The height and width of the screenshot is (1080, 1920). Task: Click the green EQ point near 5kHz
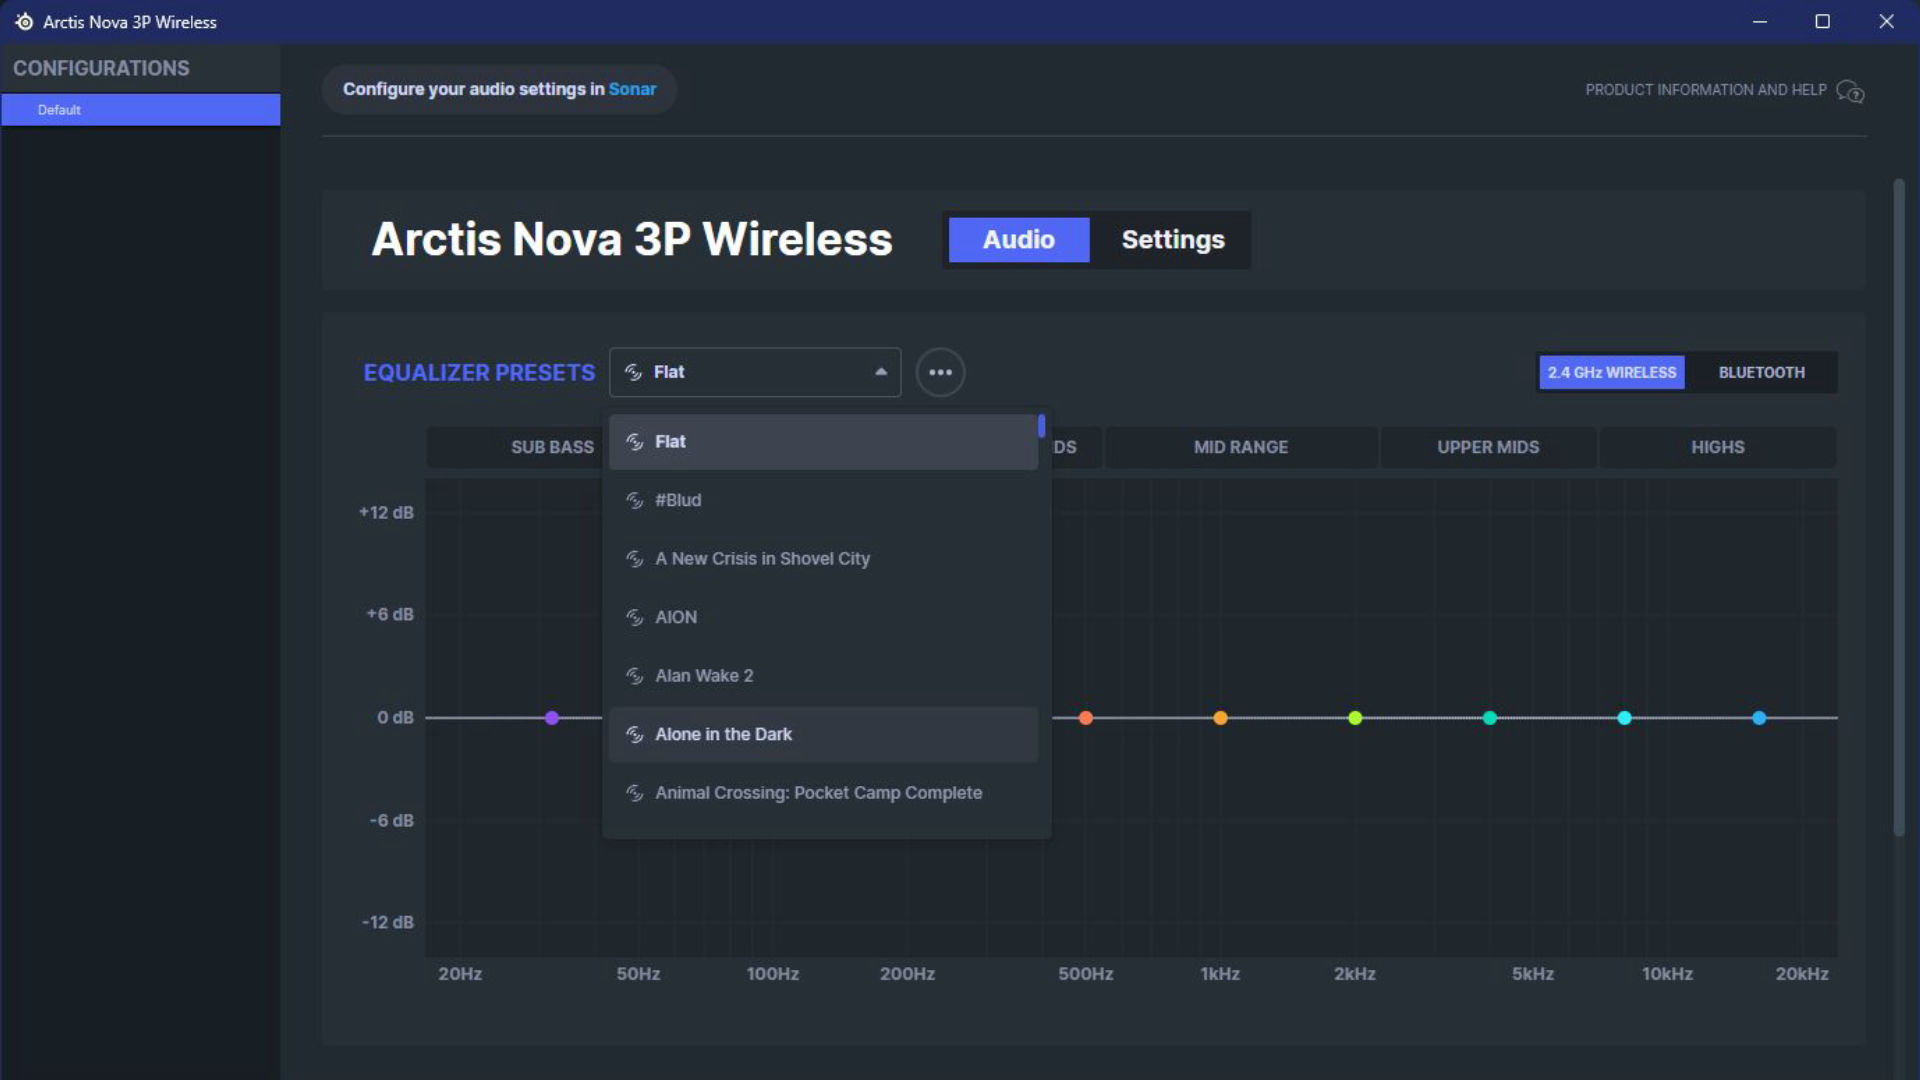[x=1490, y=718]
